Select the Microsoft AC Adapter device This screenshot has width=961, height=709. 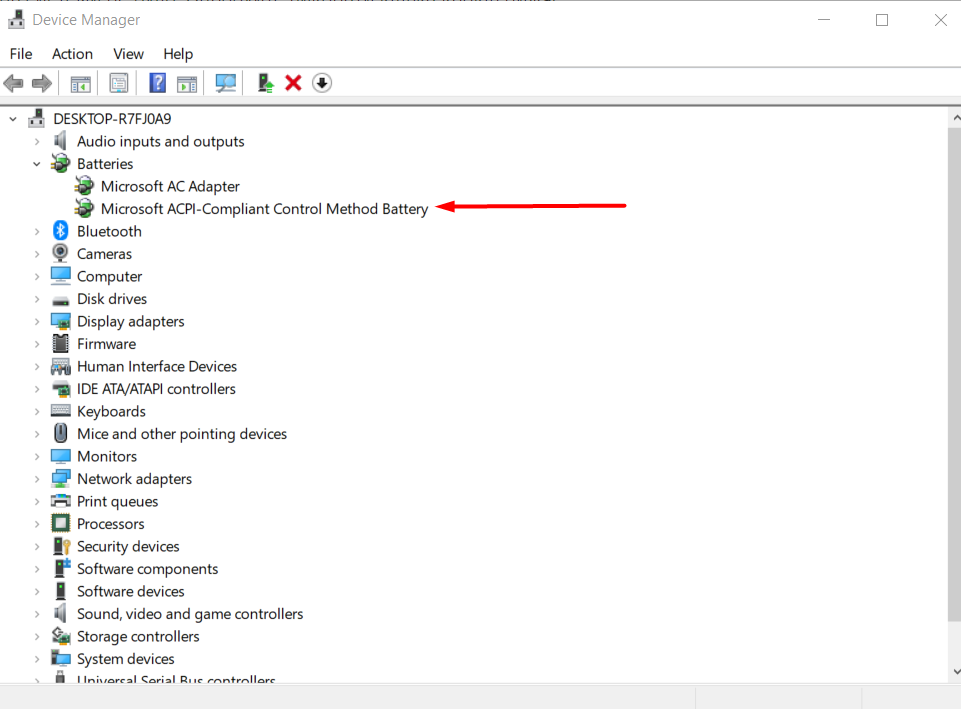click(170, 187)
